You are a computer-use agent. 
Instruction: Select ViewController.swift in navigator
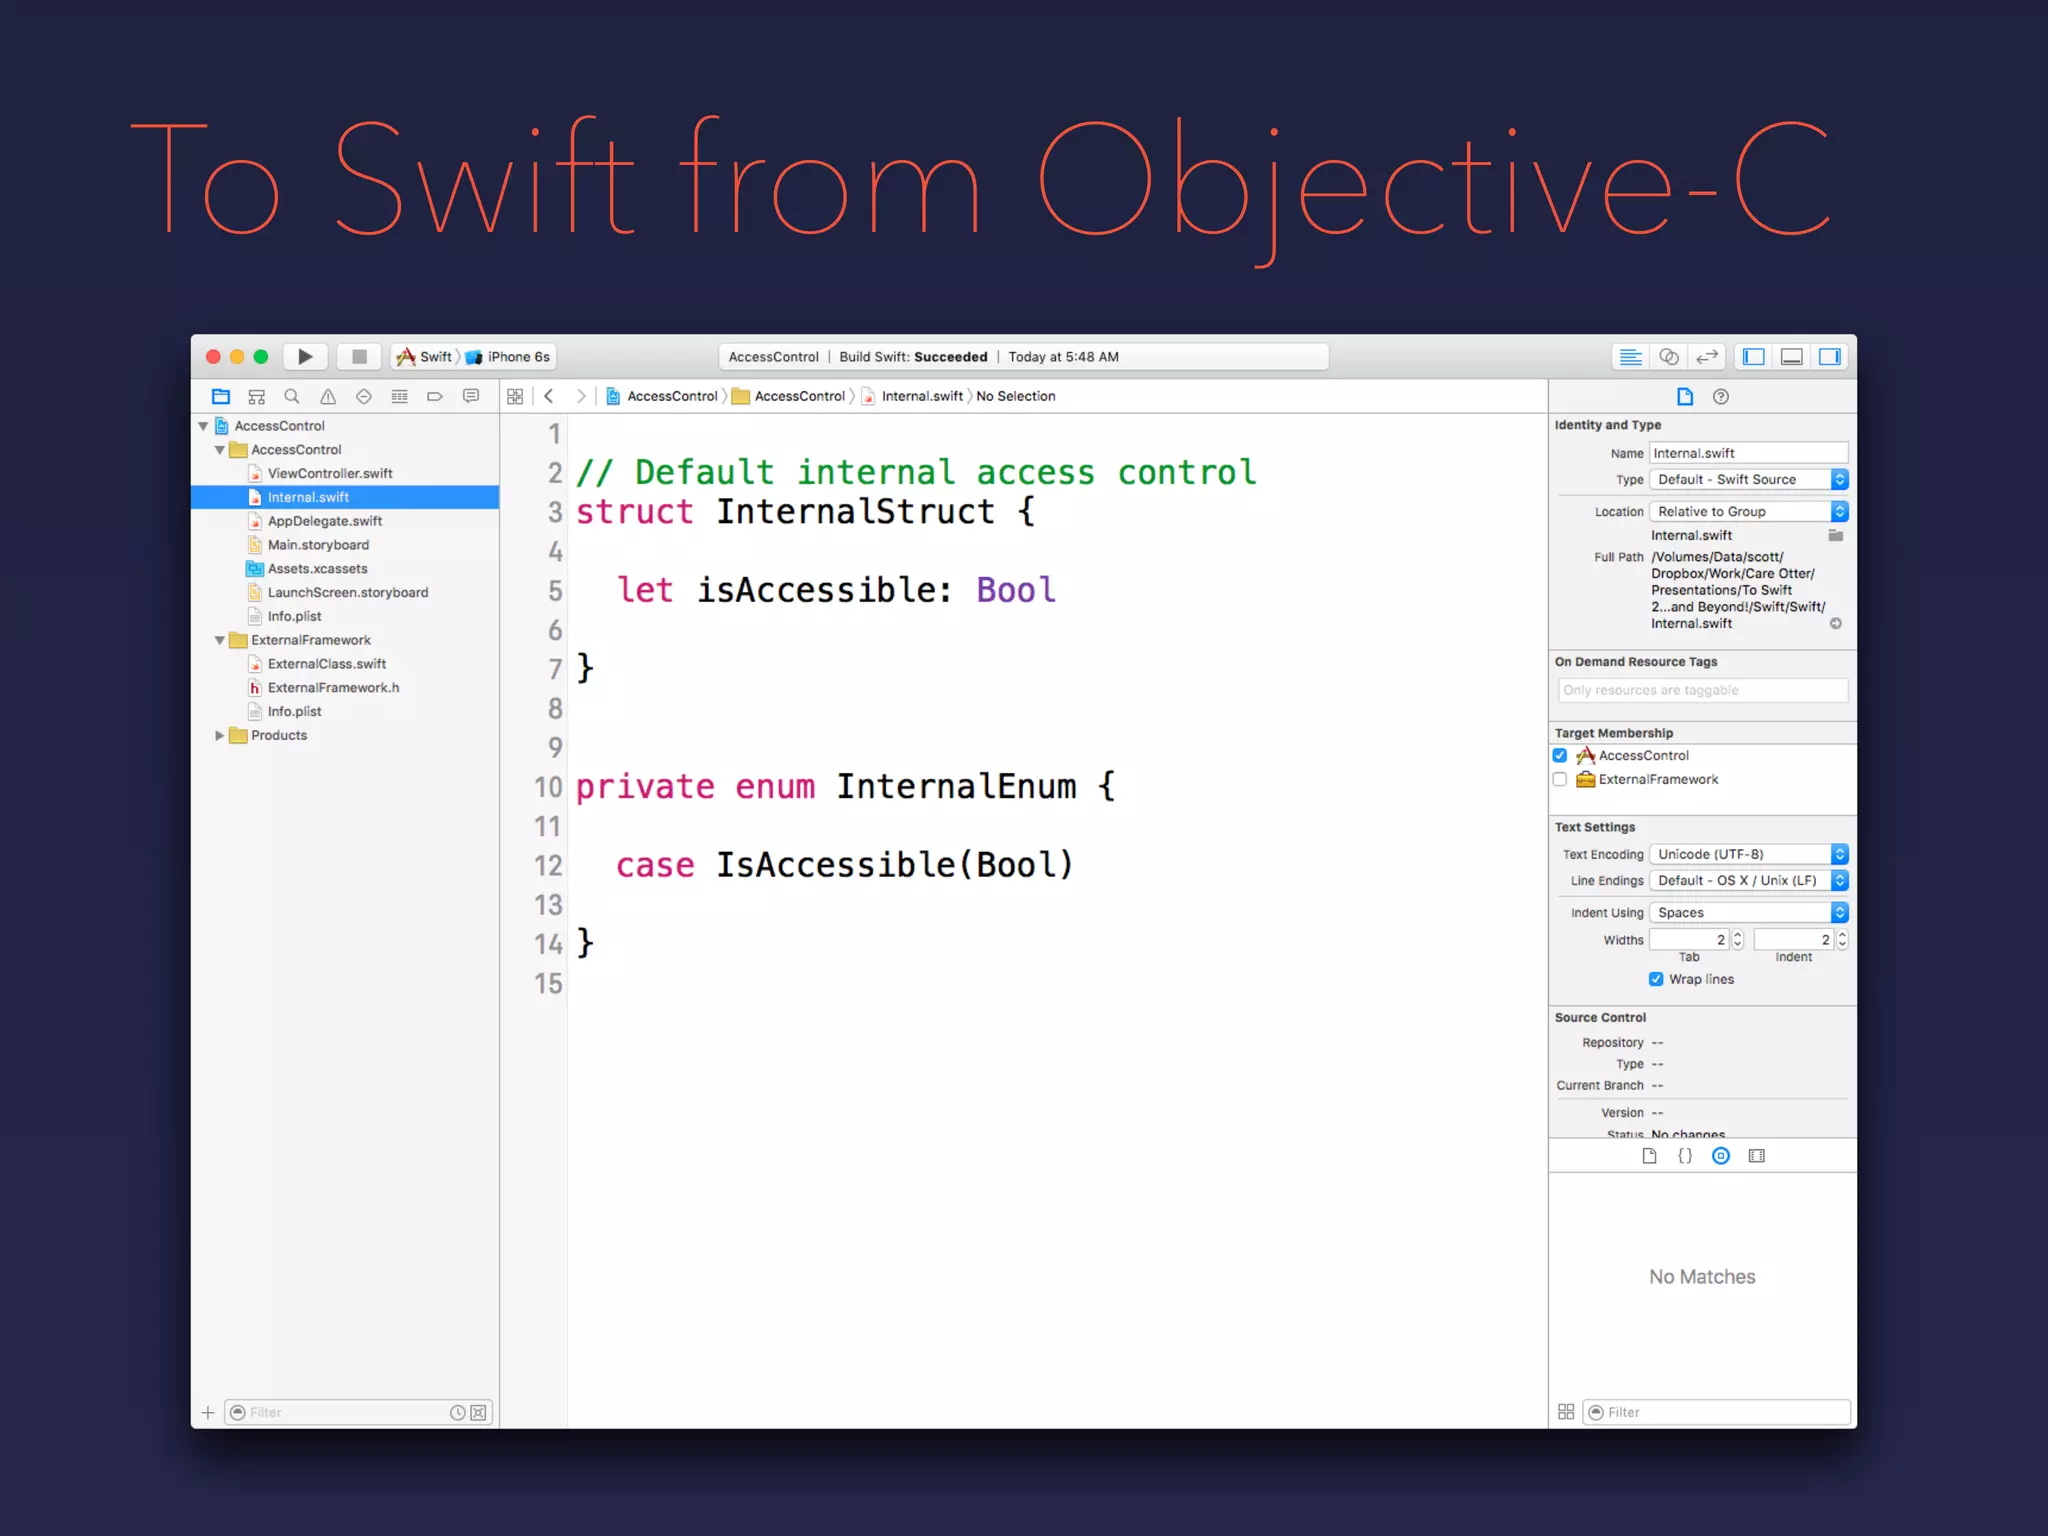coord(329,474)
